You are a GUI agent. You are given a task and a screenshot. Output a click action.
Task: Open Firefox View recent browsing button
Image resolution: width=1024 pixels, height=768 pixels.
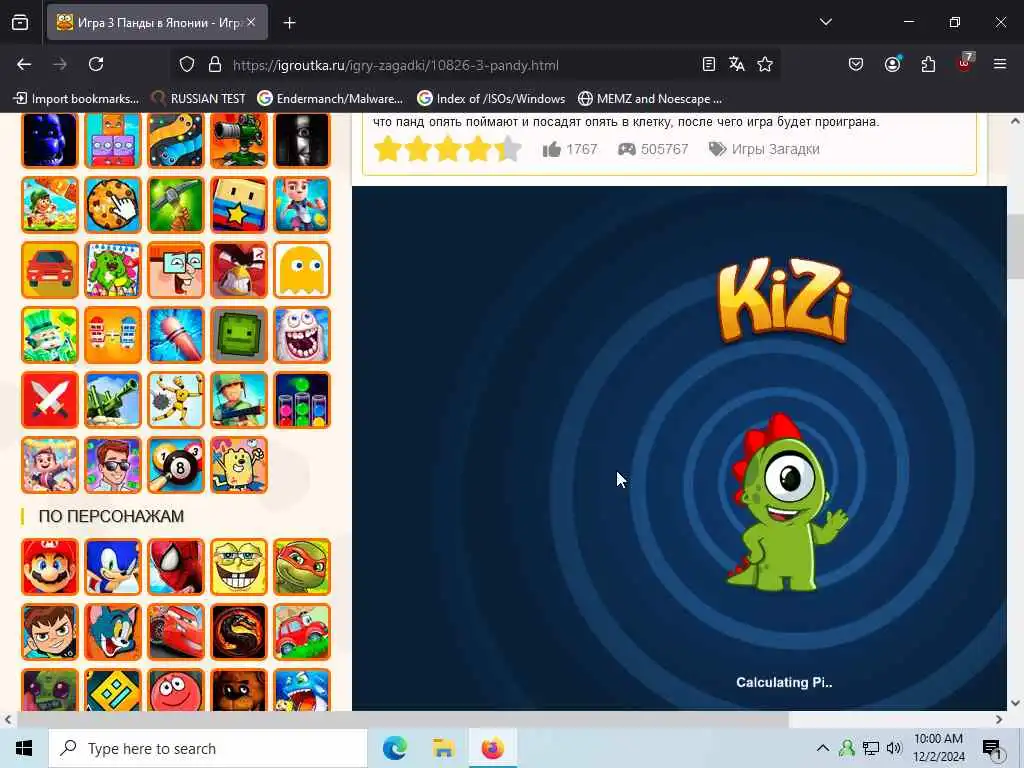[x=20, y=22]
